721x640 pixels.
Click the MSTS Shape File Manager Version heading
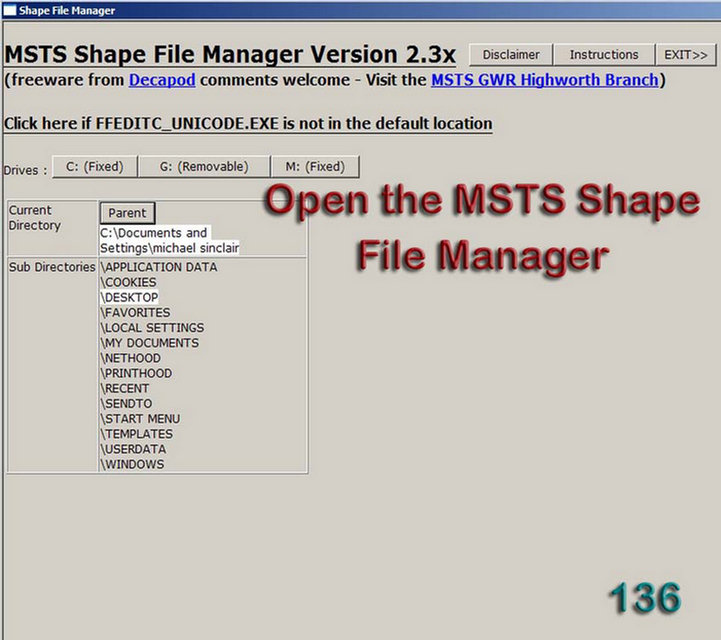coord(230,54)
